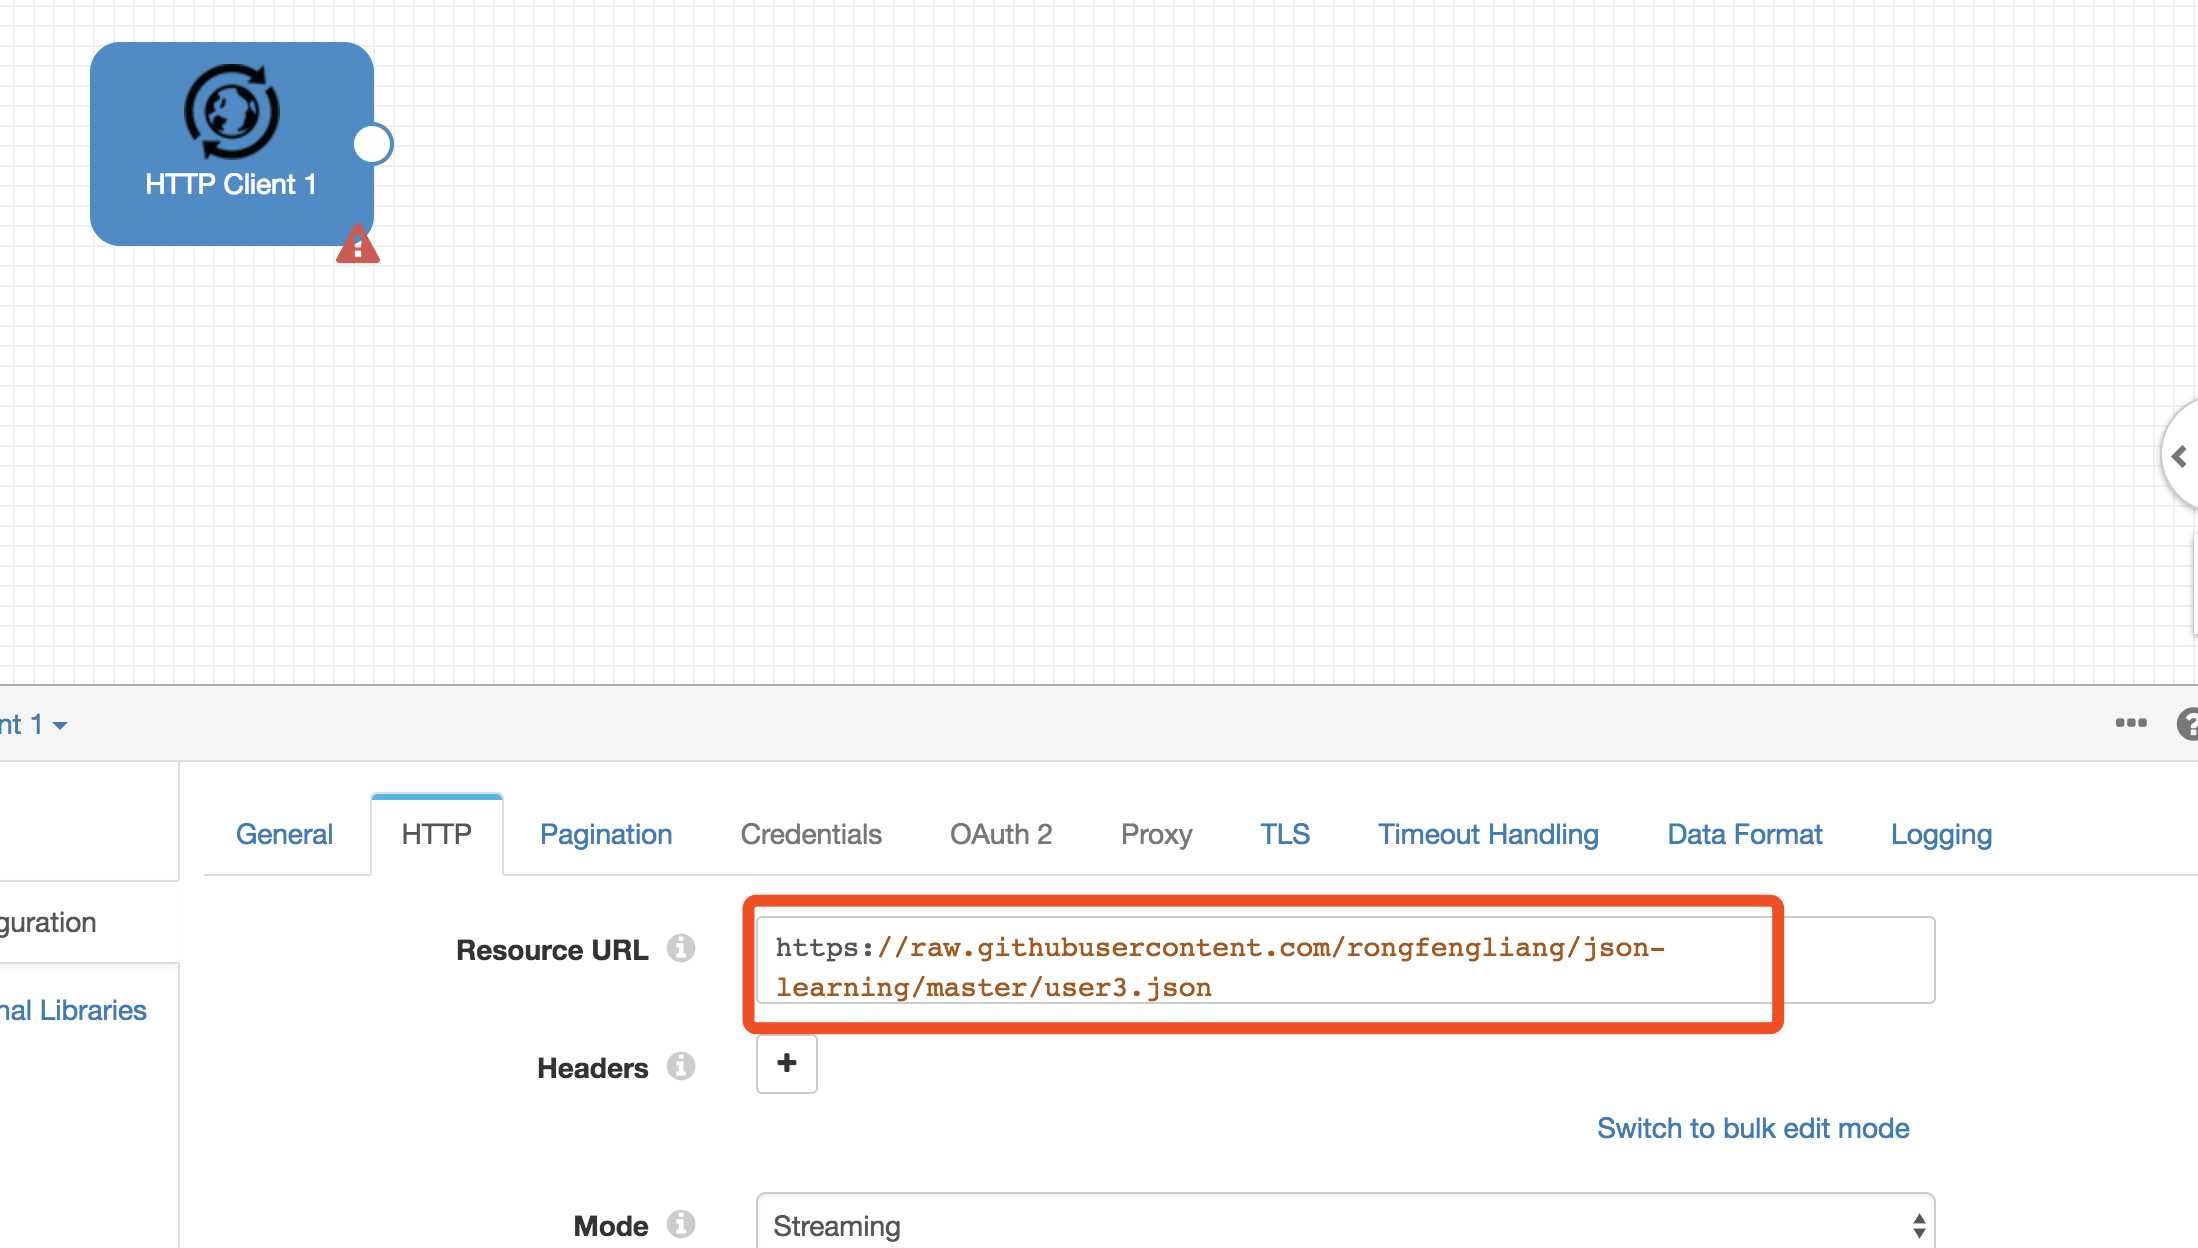This screenshot has width=2198, height=1248.
Task: Open the help question mark icon
Action: coord(2188,723)
